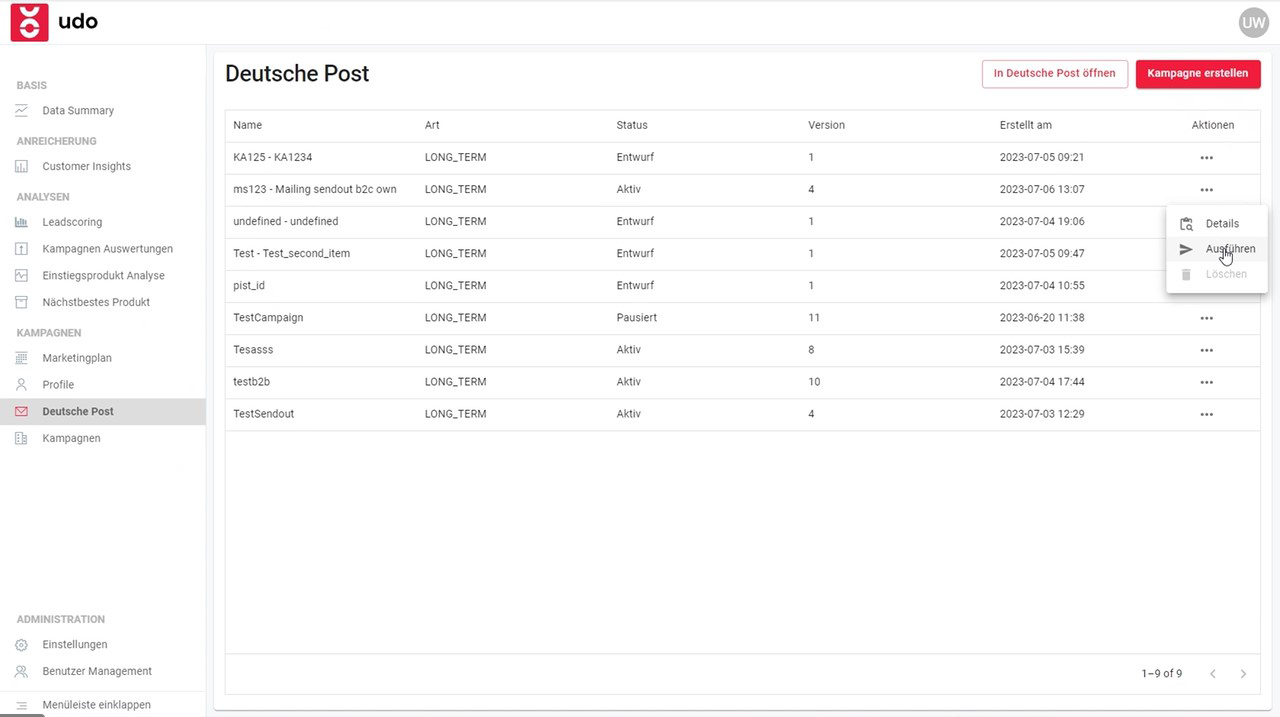Click the Menüleiste einklappen hamburger icon
Viewport: 1280px width, 717px height.
pos(21,705)
